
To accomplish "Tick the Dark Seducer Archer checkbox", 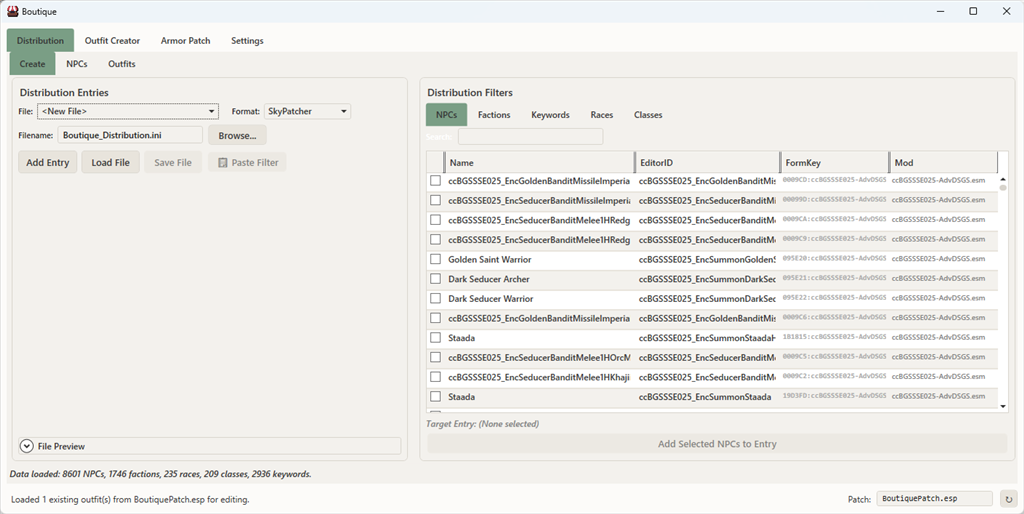I will [x=435, y=279].
